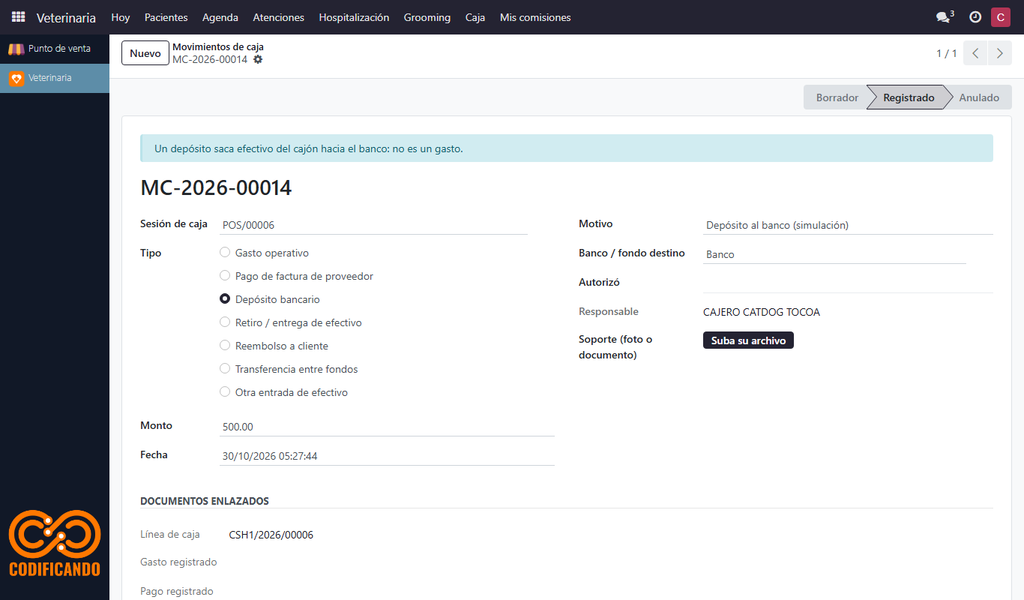1024x600 pixels.
Task: Go to previous record arrow
Action: coord(975,54)
